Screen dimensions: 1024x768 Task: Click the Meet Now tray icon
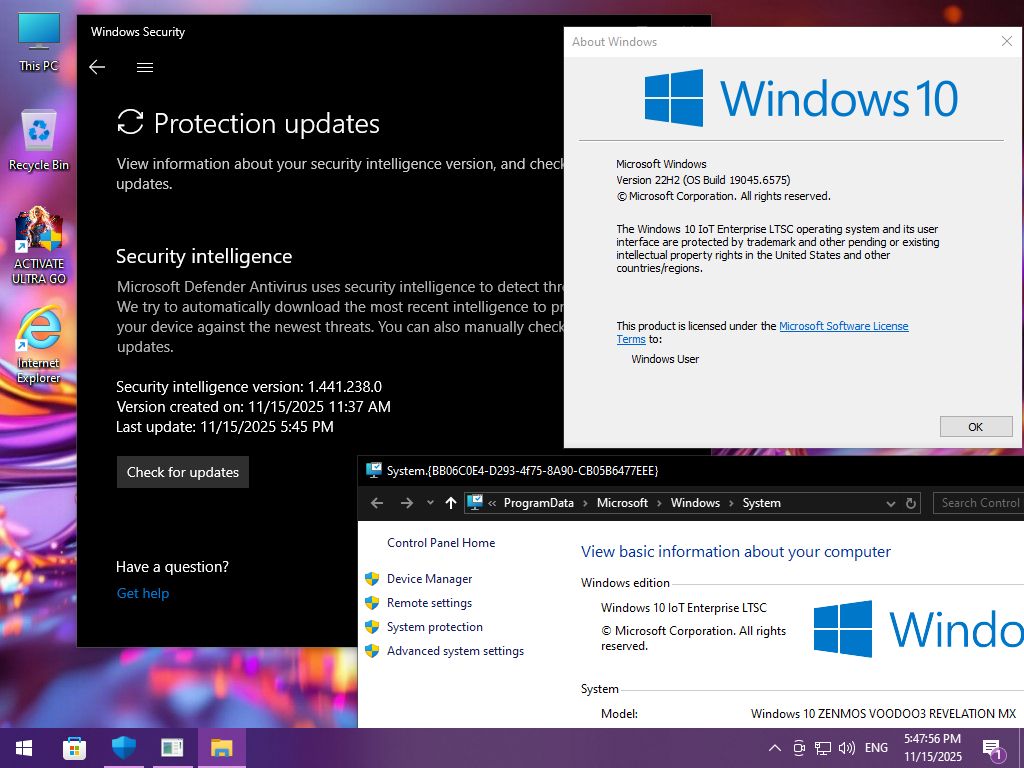[799, 748]
